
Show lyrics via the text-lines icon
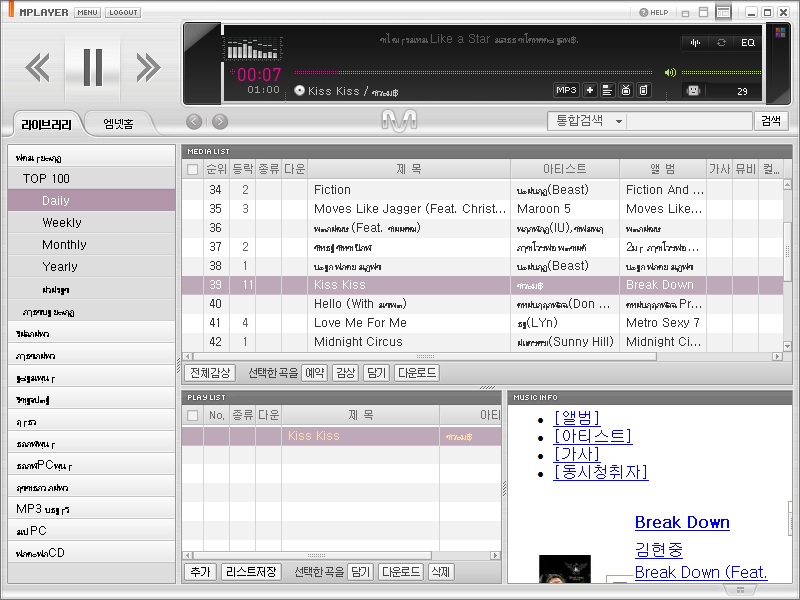tap(608, 90)
